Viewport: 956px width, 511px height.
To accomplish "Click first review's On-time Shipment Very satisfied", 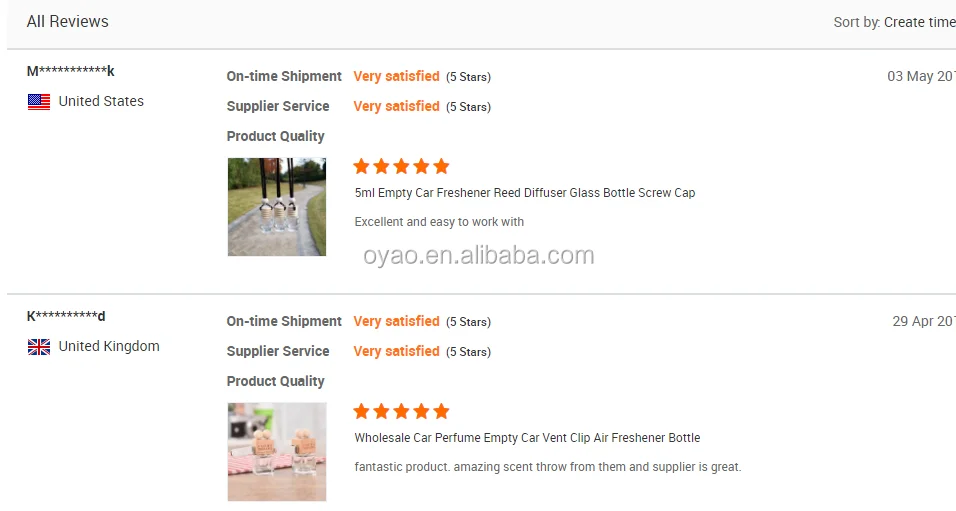I will [x=396, y=76].
